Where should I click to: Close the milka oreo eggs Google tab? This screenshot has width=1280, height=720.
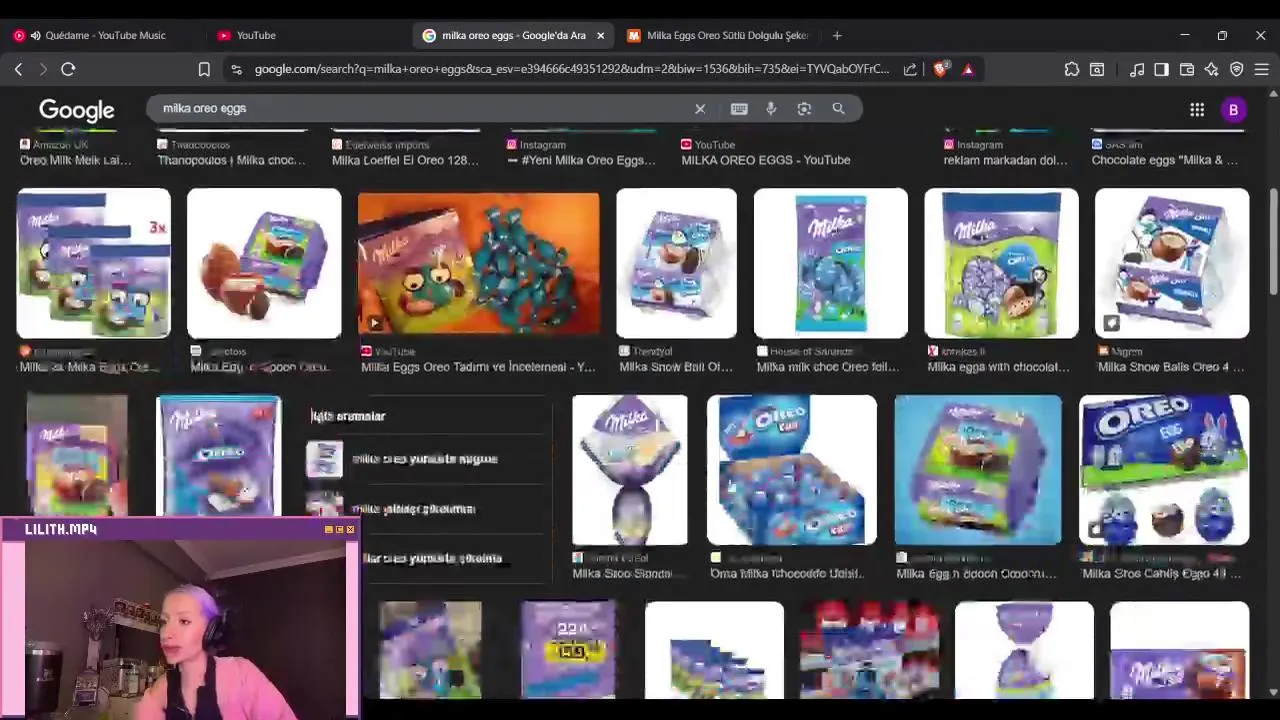(600, 35)
